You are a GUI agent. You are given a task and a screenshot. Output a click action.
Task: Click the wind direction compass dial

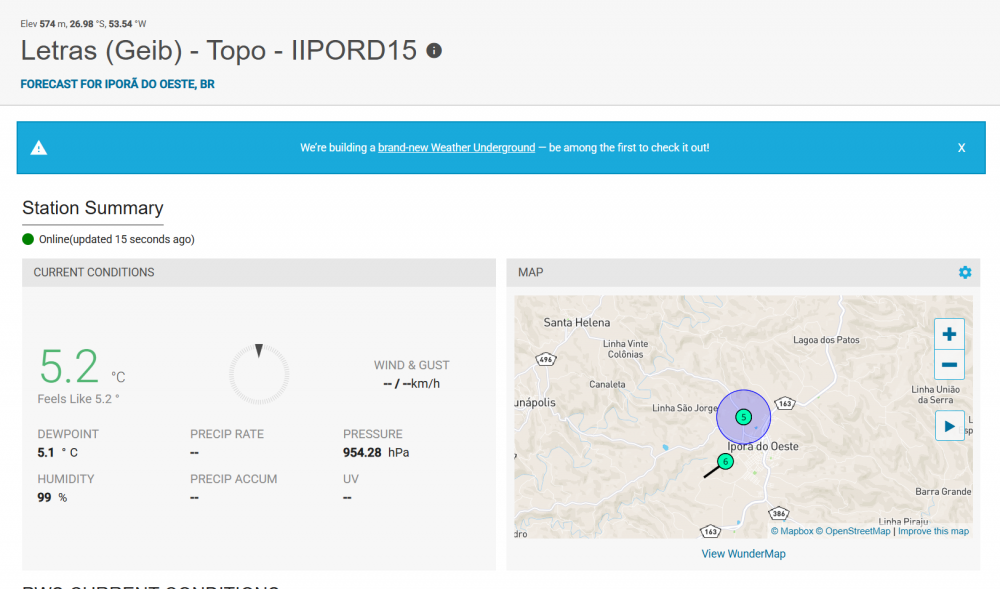pos(258,374)
